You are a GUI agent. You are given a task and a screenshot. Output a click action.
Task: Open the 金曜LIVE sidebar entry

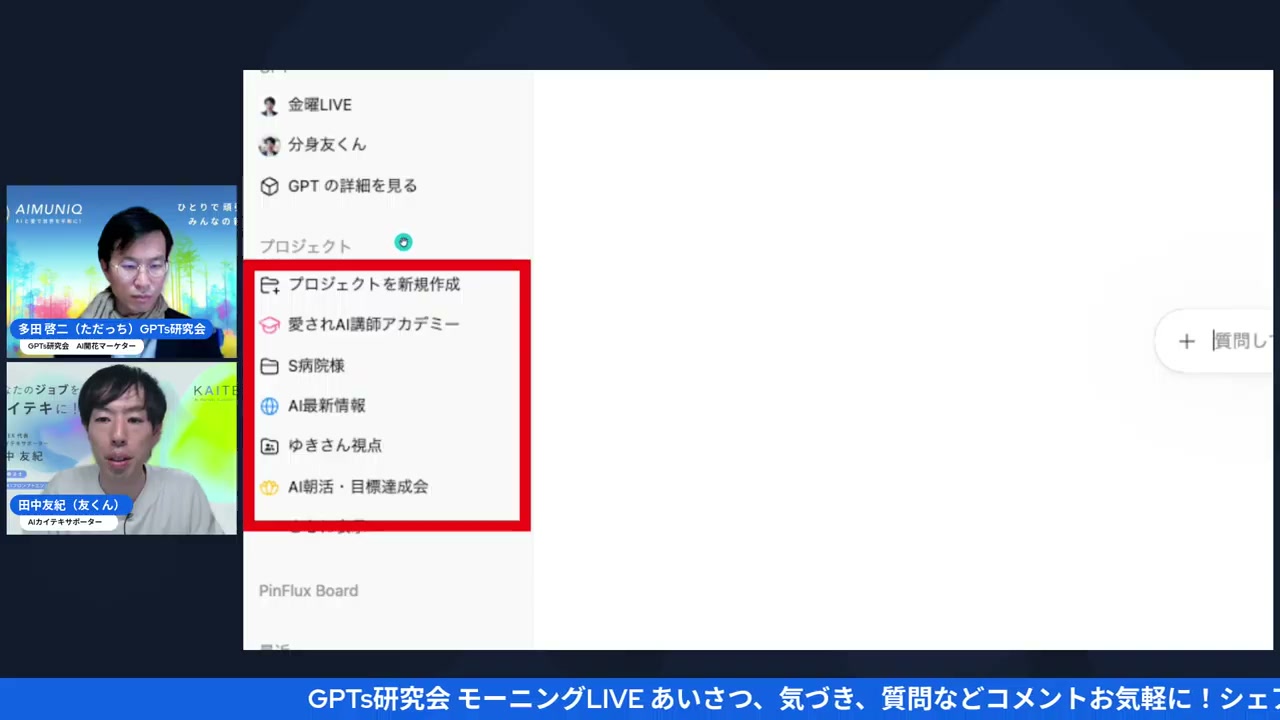click(x=320, y=105)
